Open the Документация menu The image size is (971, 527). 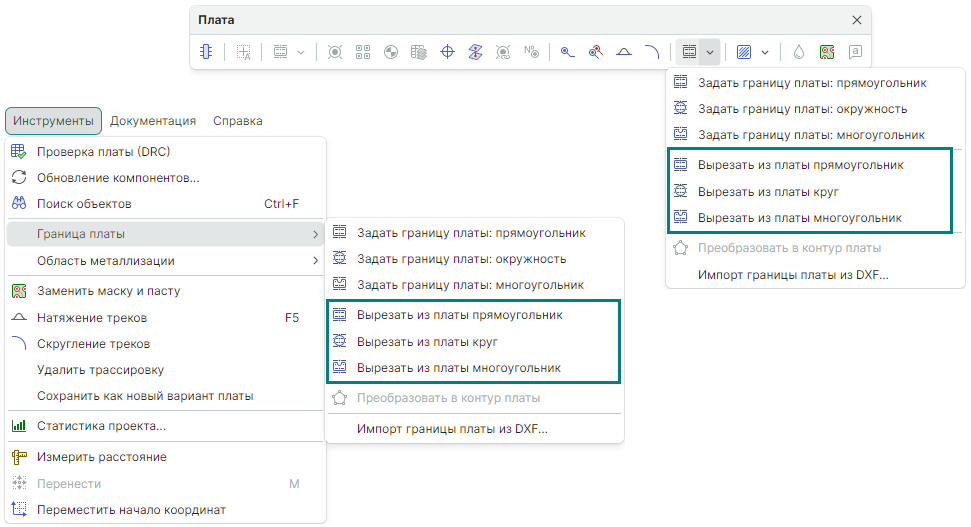[152, 121]
